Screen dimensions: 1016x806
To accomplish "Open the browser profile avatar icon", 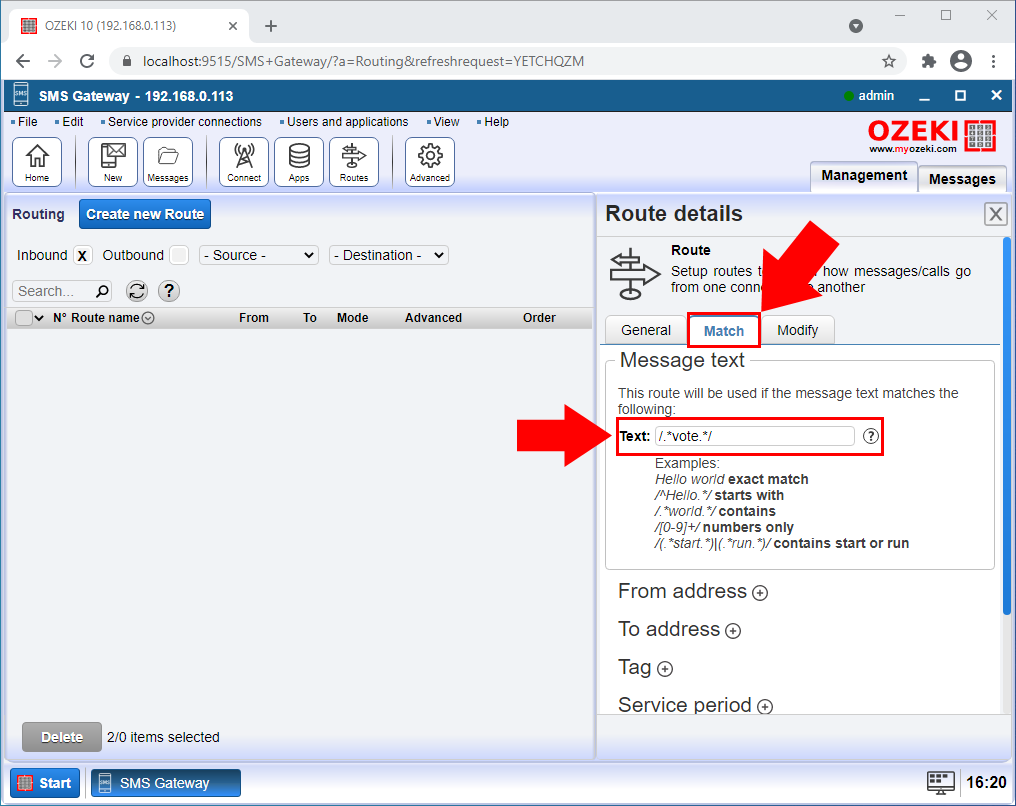I will pos(961,61).
